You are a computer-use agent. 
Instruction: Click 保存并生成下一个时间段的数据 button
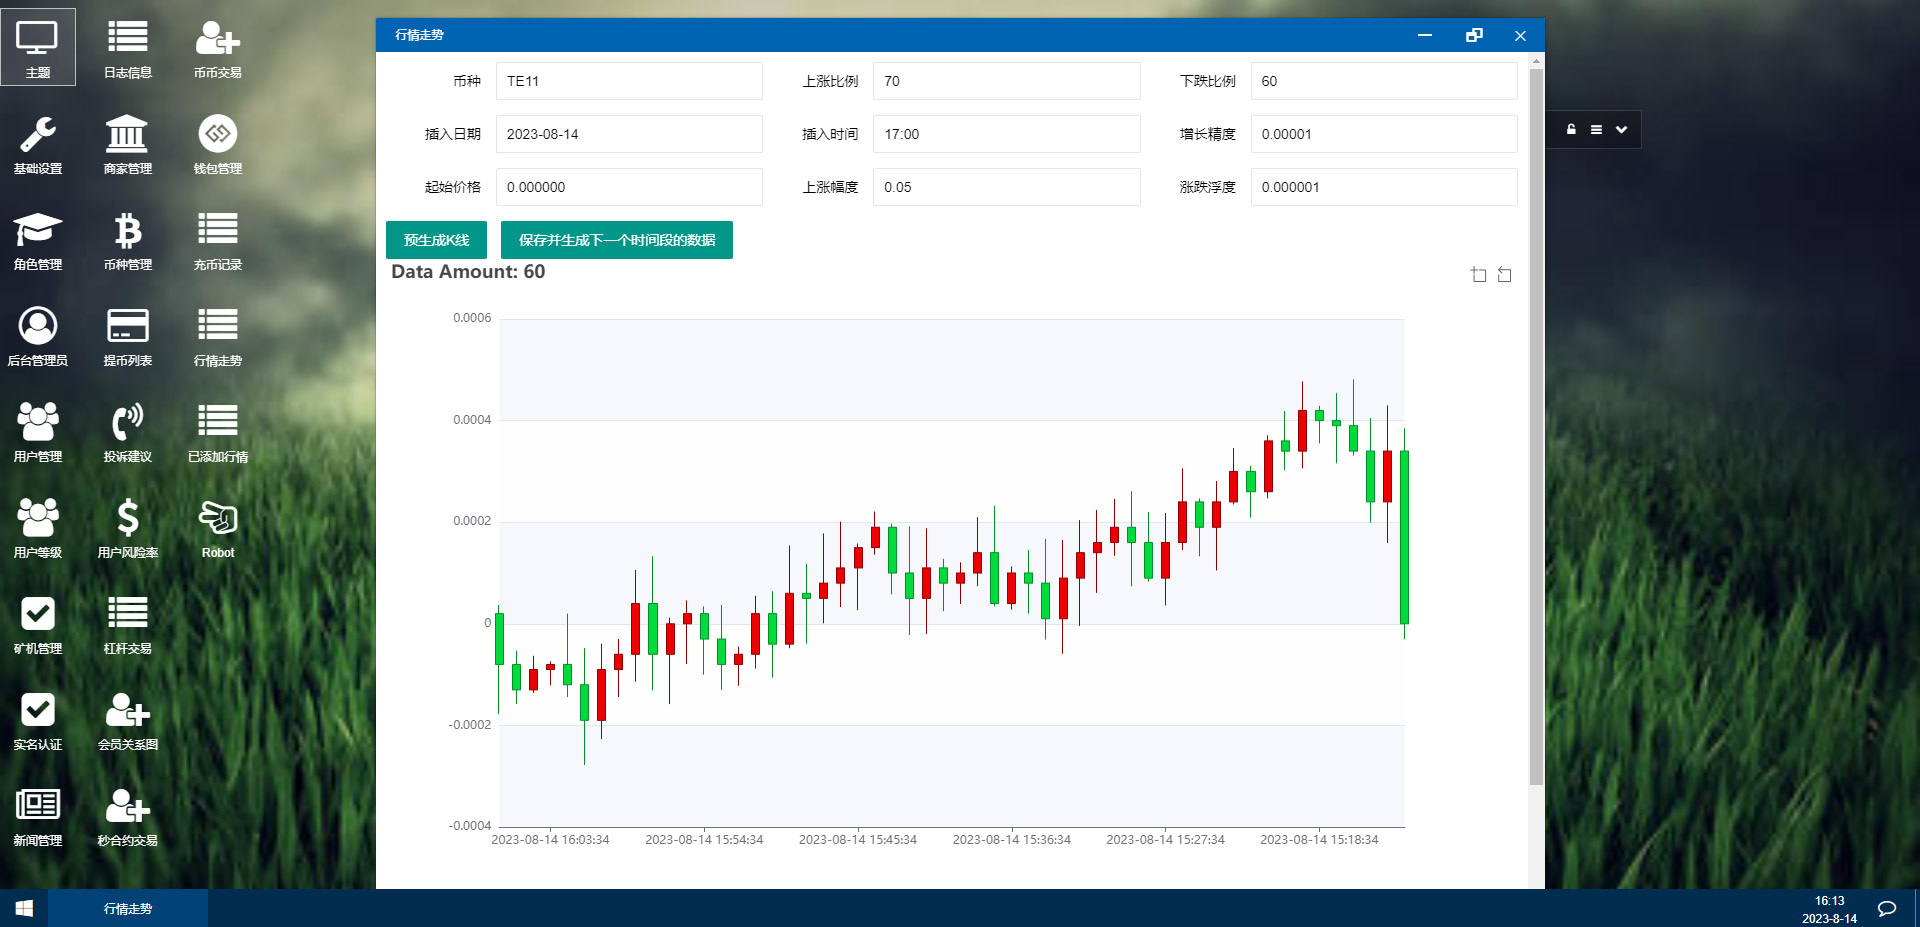(x=616, y=240)
